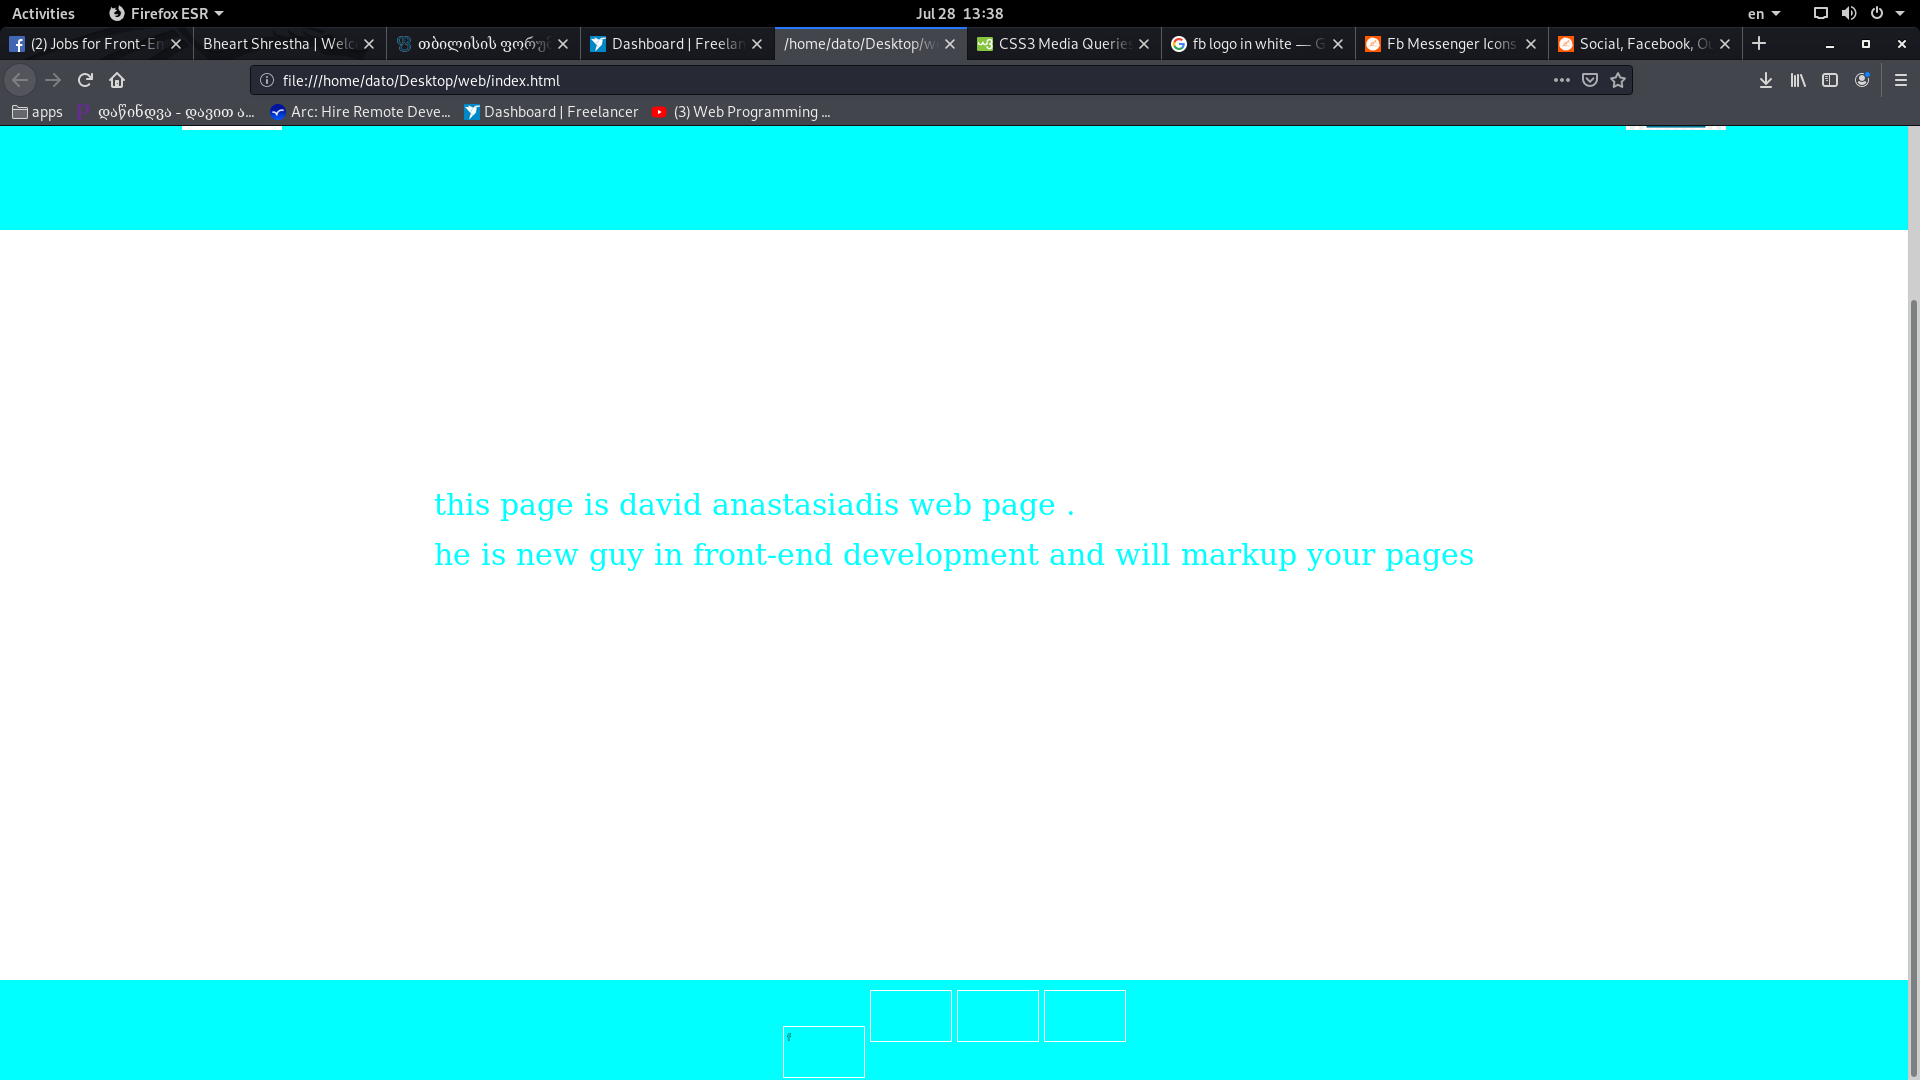The height and width of the screenshot is (1080, 1920).
Task: Open the Activities overview button
Action: click(43, 13)
